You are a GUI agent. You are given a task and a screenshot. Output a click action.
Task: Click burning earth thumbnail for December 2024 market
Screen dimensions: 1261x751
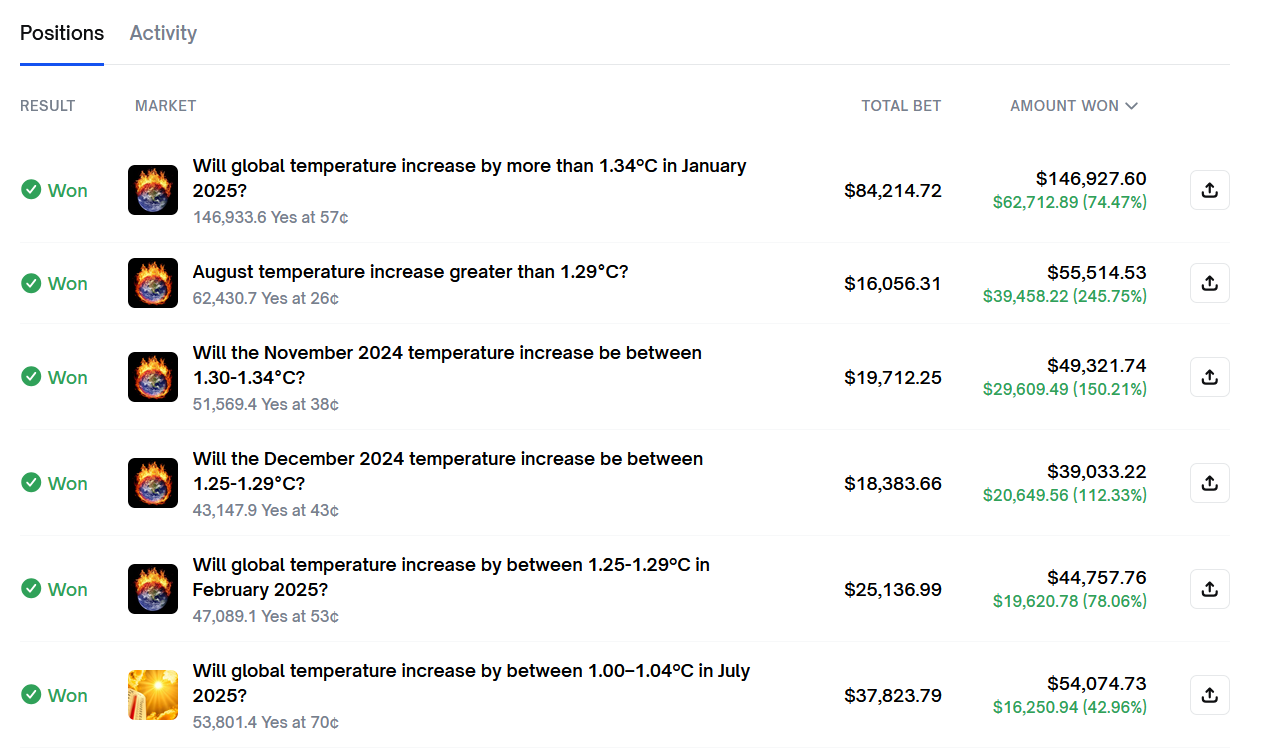pos(153,483)
